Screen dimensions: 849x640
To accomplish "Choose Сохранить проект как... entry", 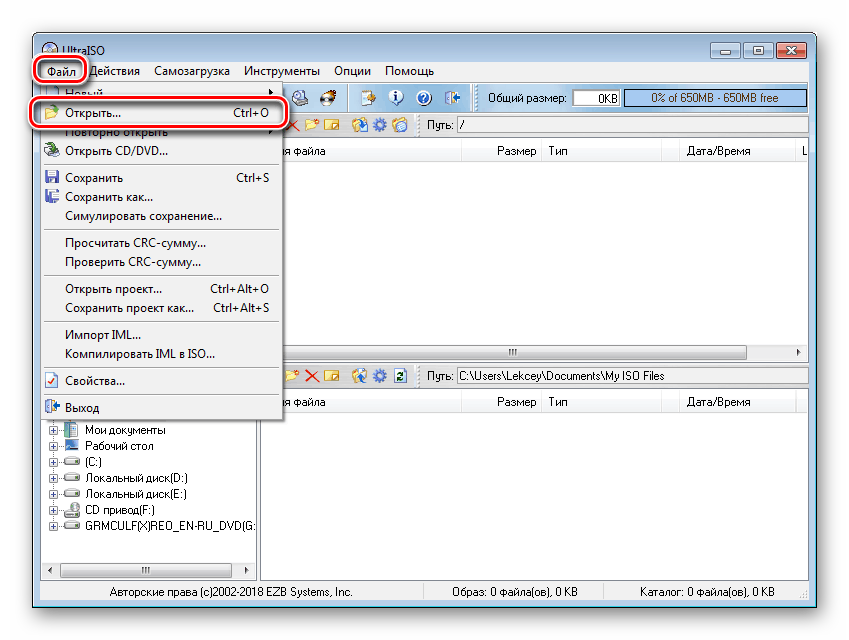I will point(161,308).
